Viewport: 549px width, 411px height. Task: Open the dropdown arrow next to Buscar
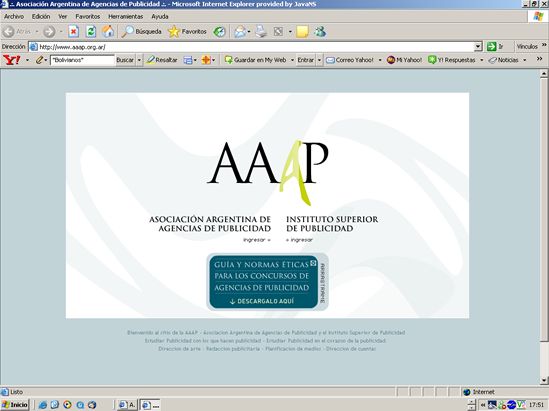click(x=139, y=60)
